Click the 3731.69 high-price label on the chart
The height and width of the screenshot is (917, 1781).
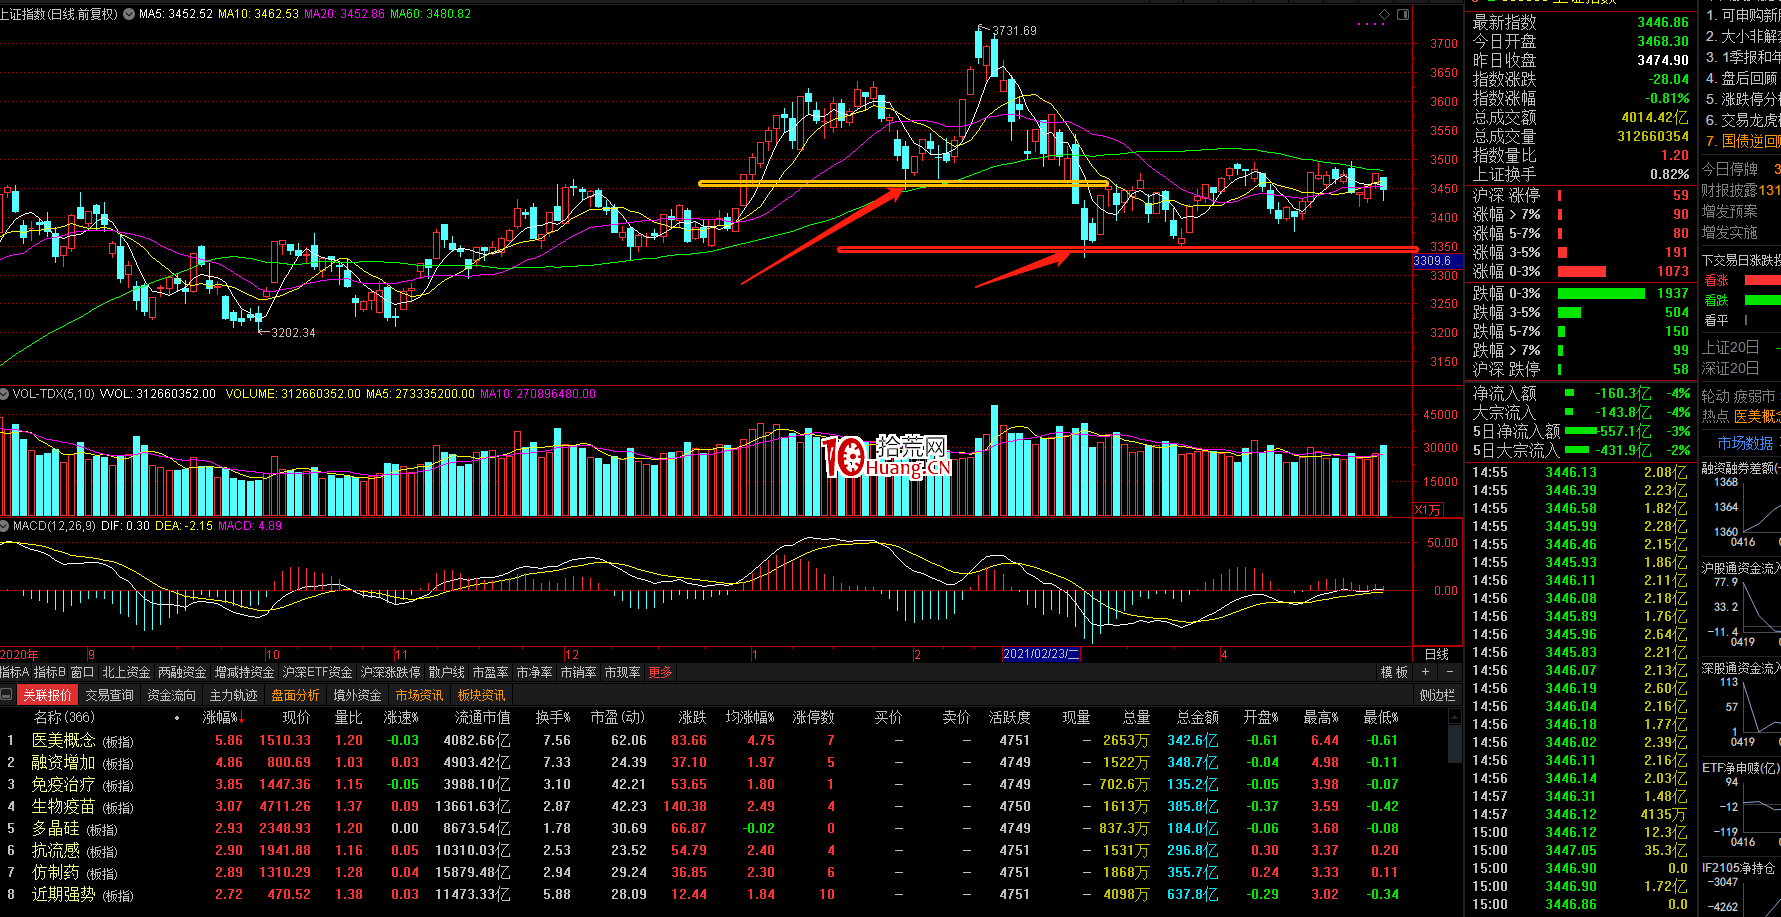1014,31
